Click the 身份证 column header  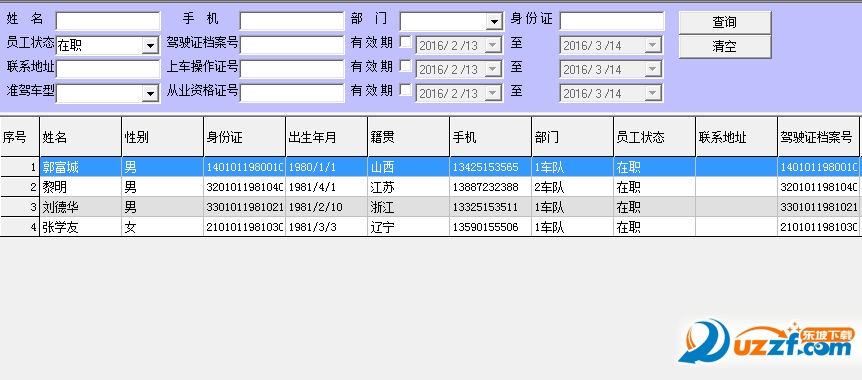coord(245,137)
